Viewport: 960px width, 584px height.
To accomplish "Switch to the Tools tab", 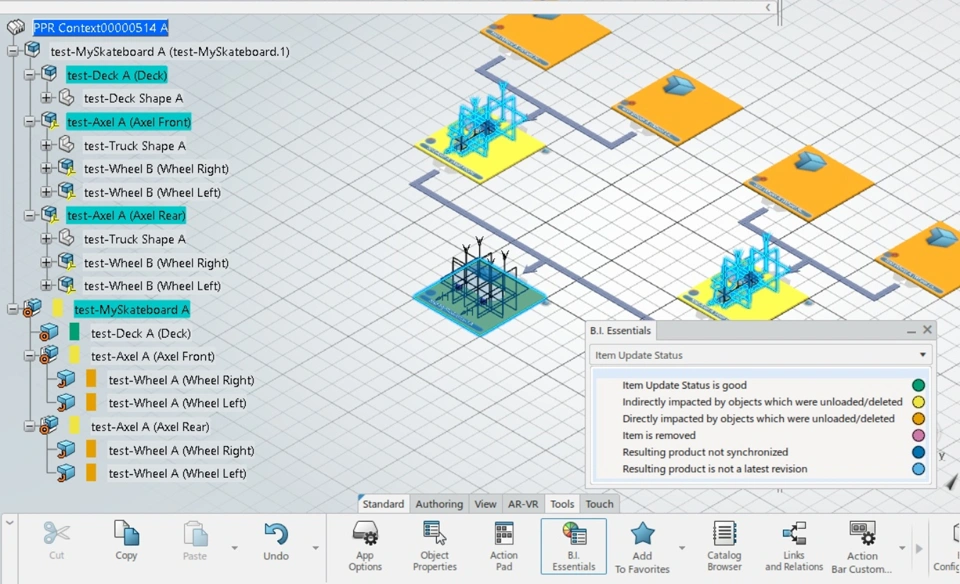I will point(561,504).
